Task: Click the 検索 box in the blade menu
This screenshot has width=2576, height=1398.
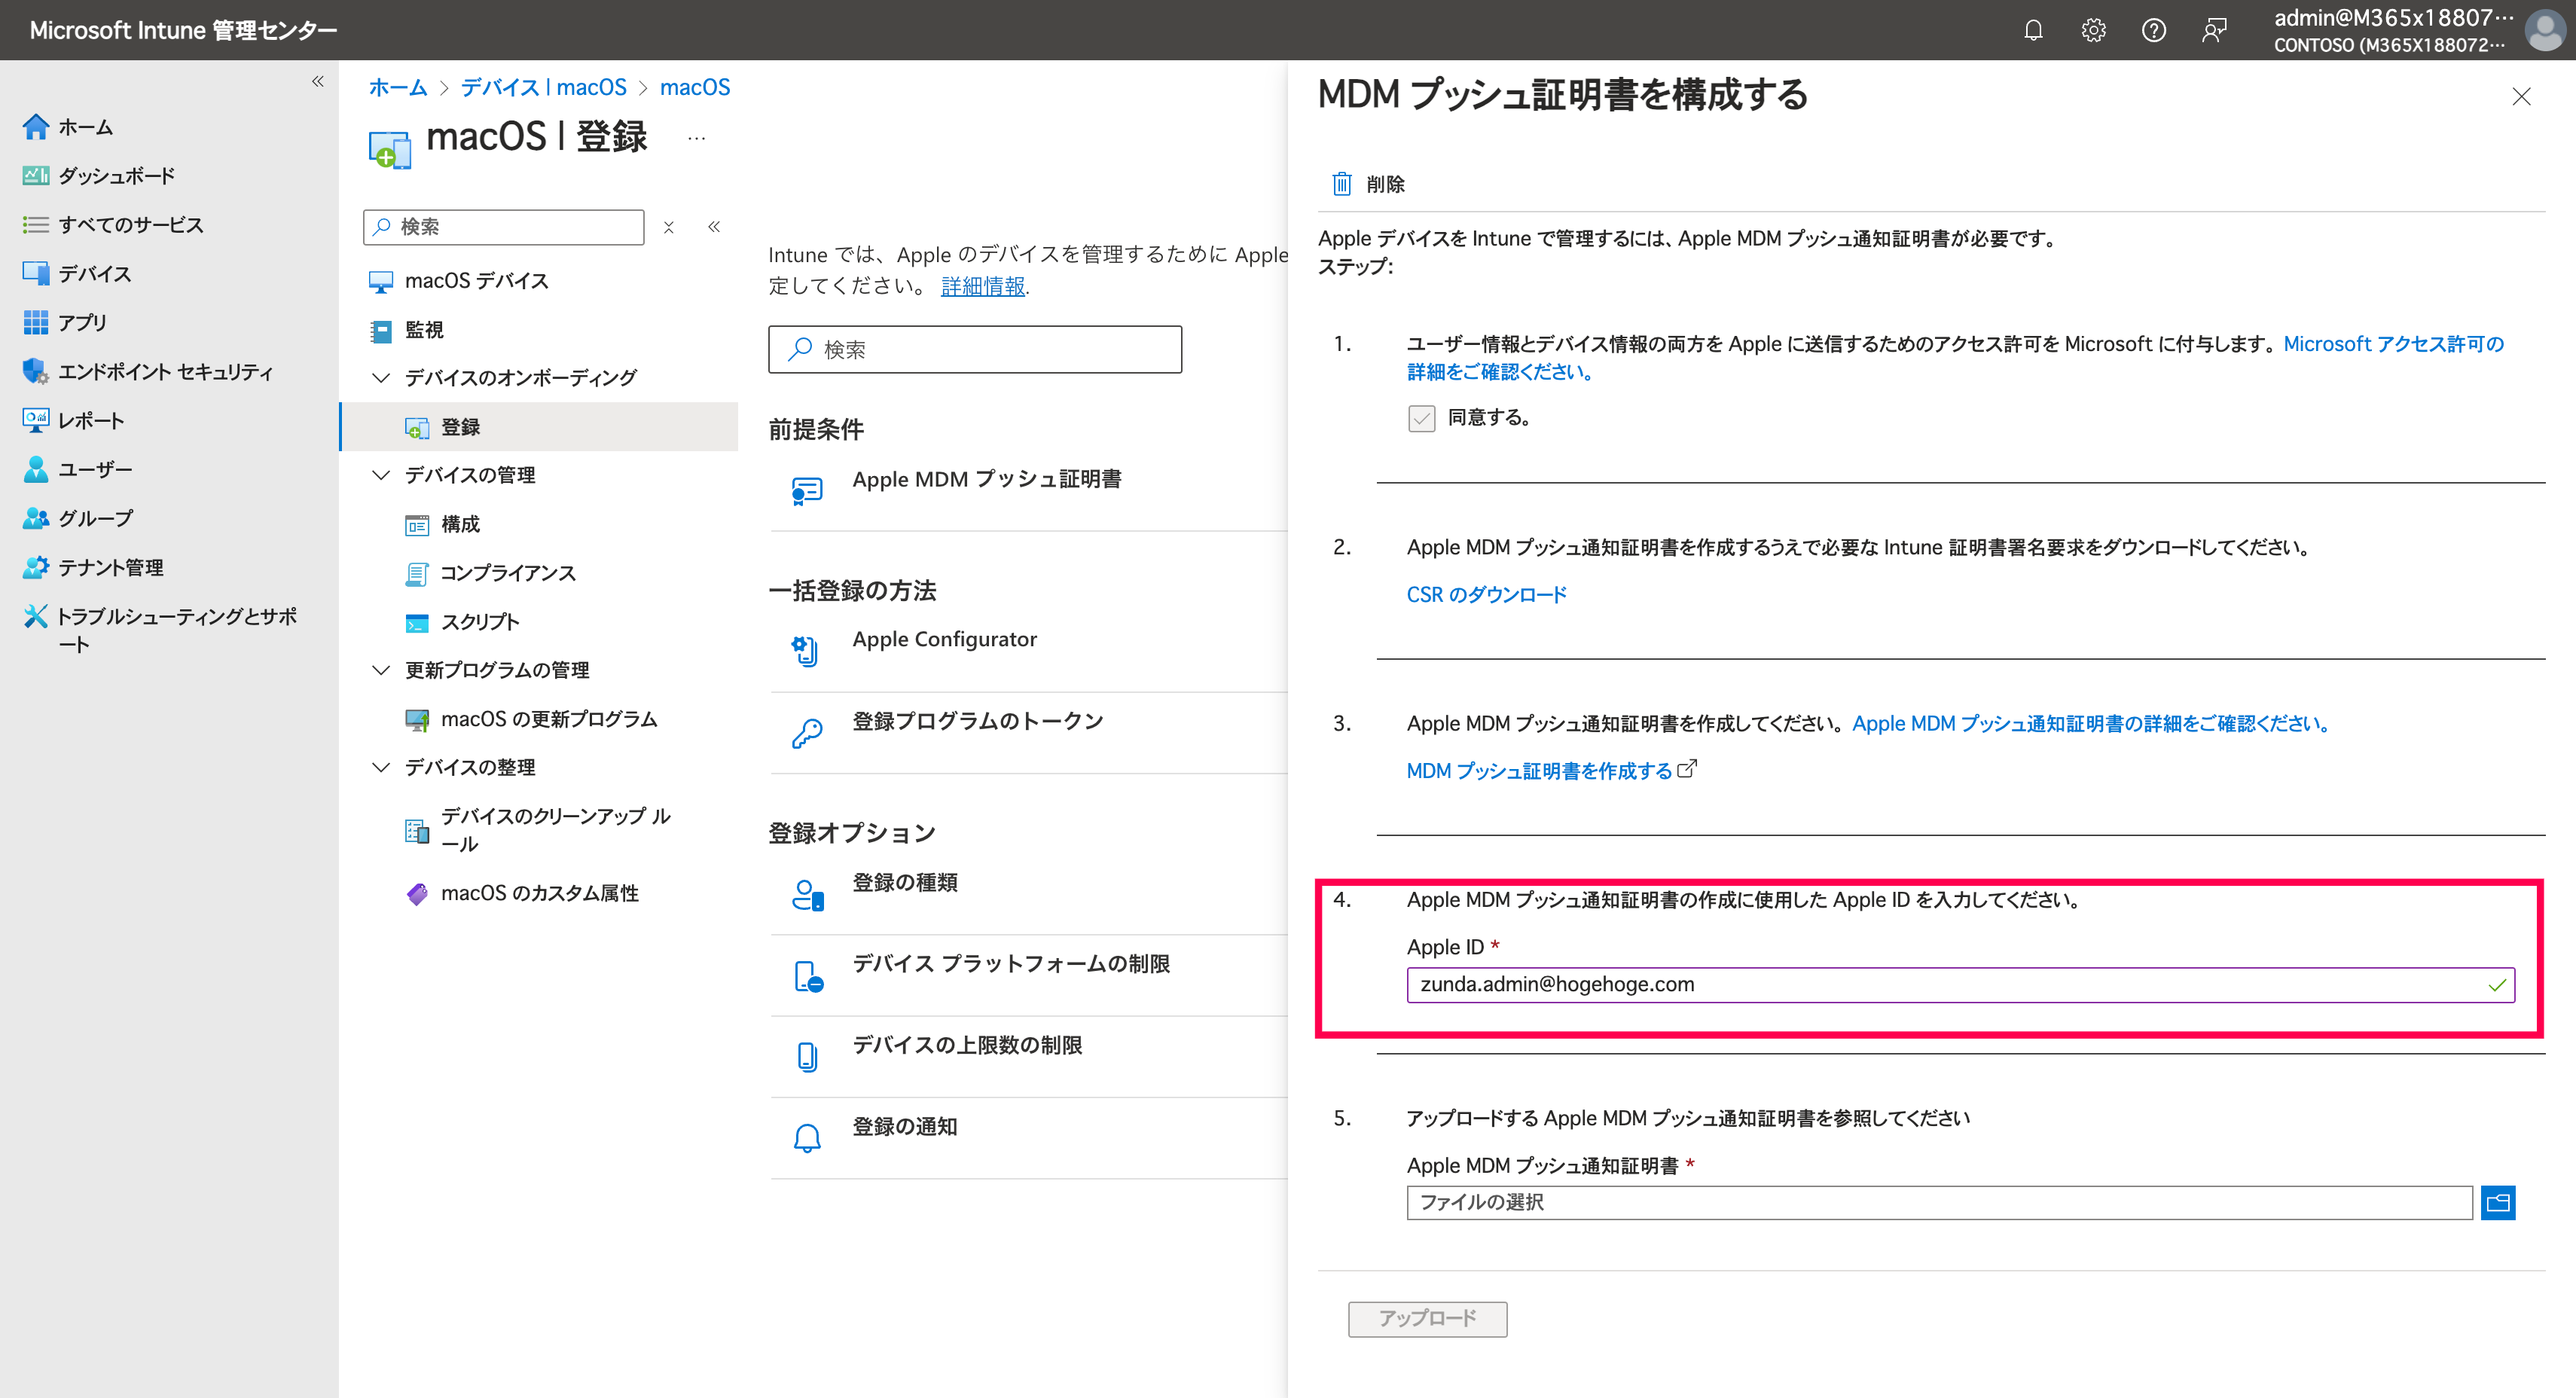Action: tap(504, 227)
